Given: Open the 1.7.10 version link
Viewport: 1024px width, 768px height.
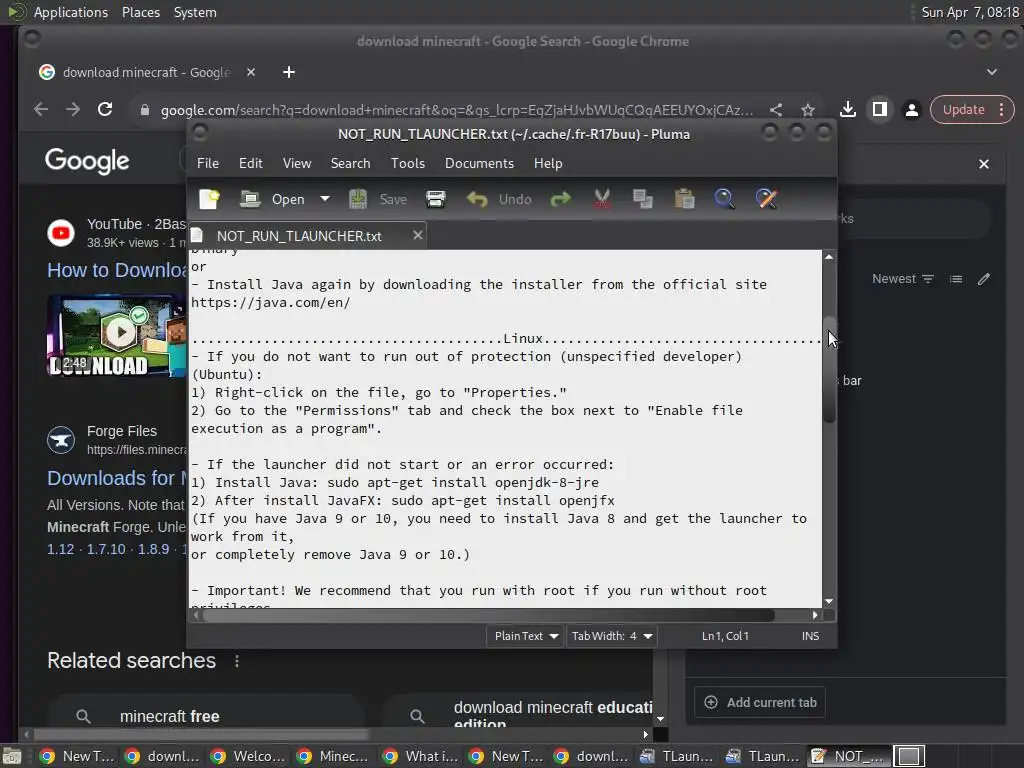Looking at the screenshot, I should [106, 549].
